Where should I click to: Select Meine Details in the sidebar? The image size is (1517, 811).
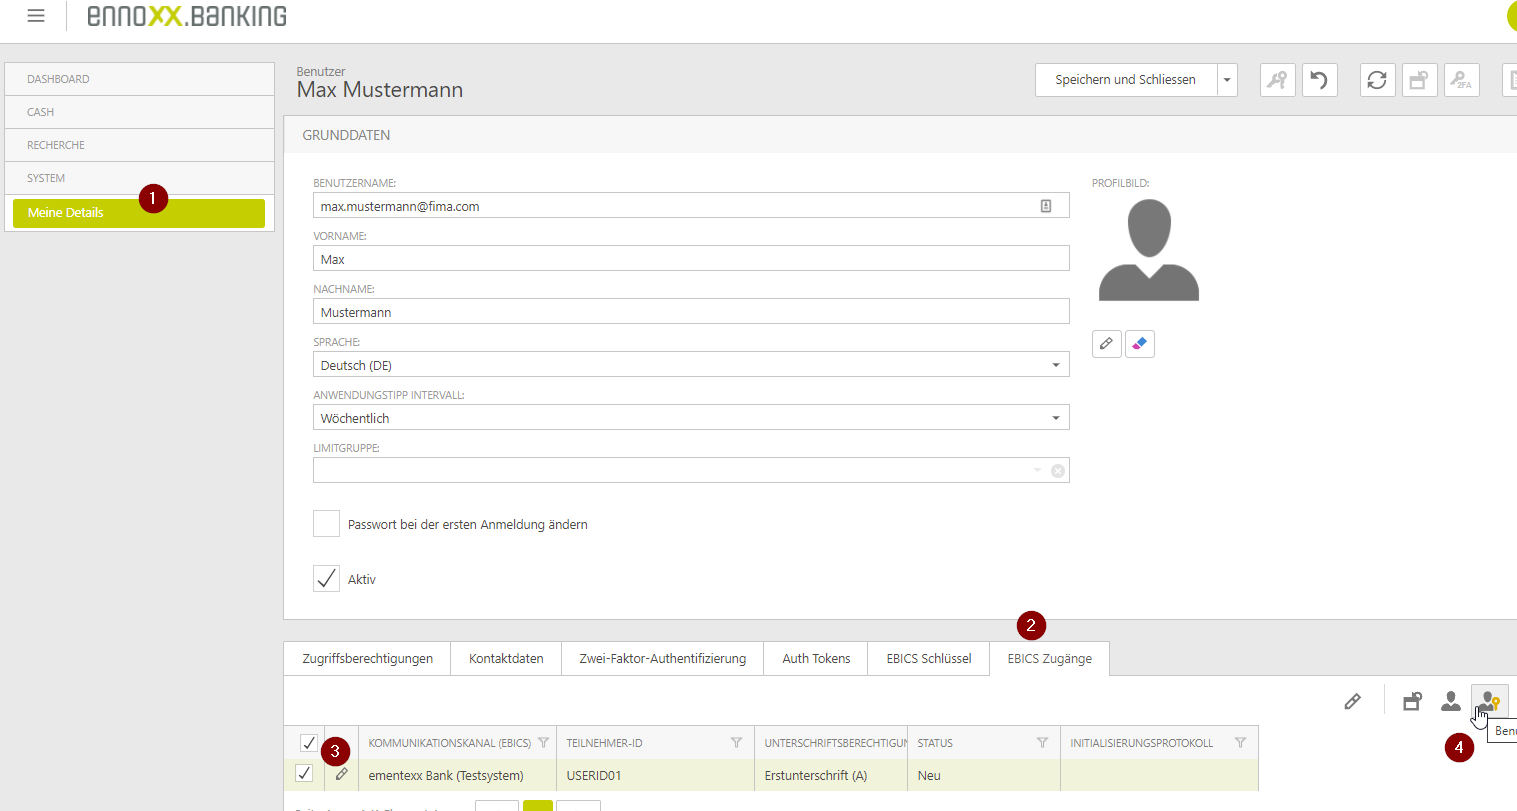pyautogui.click(x=138, y=213)
